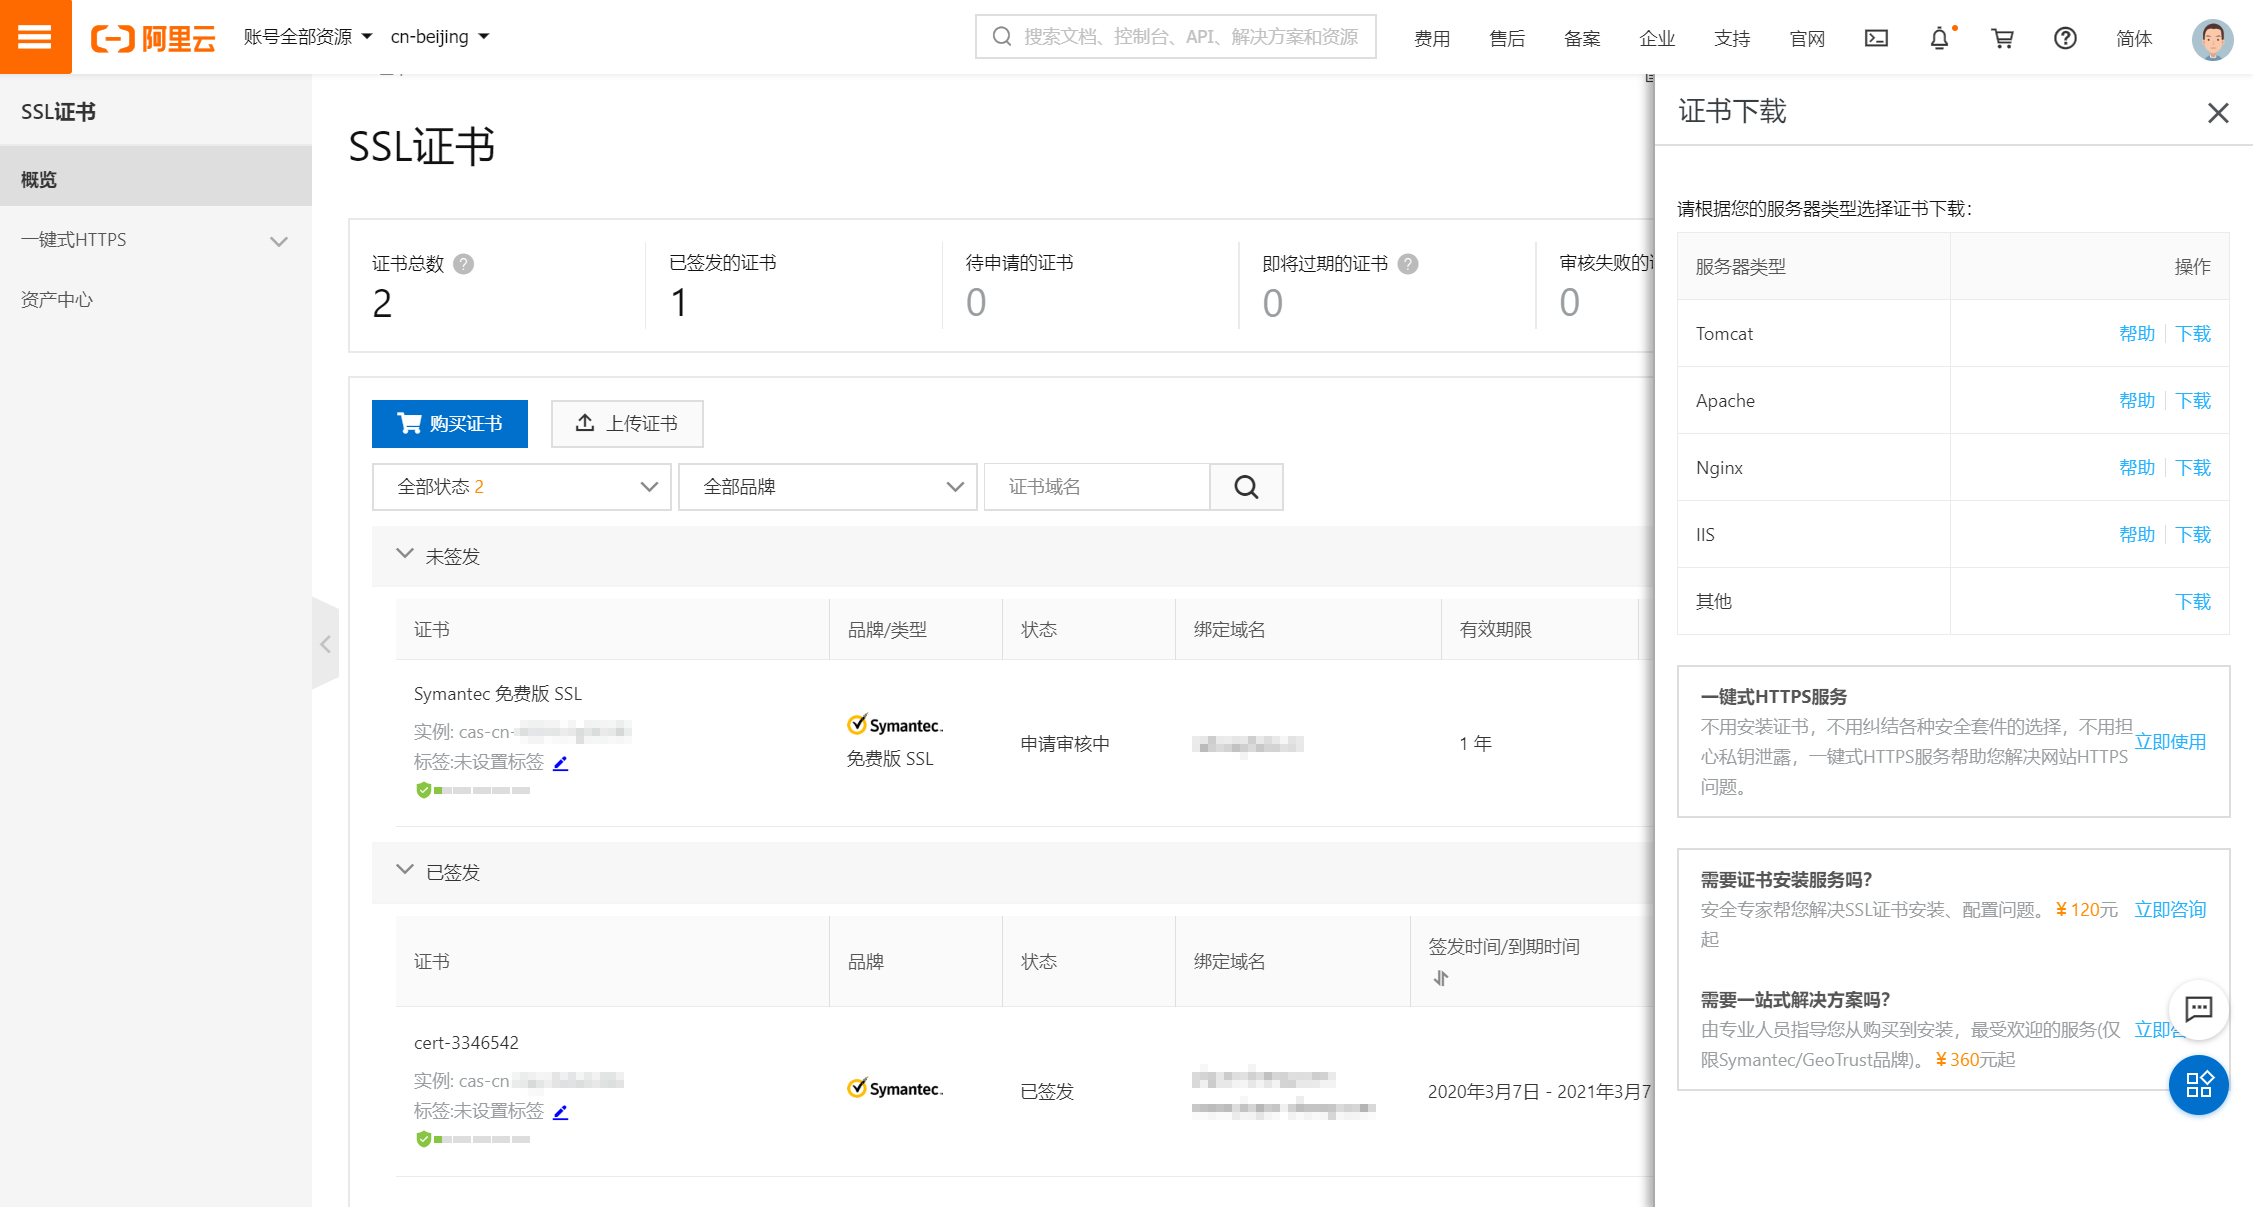Click the 购买证书 button
This screenshot has width=2253, height=1207.
pyautogui.click(x=450, y=424)
